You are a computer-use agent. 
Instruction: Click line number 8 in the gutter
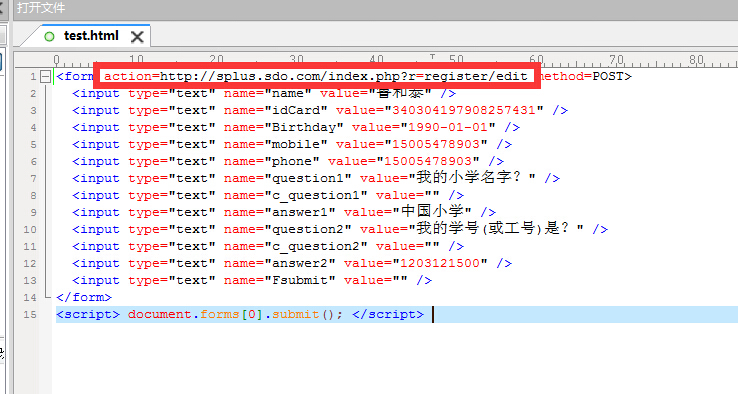pos(33,195)
